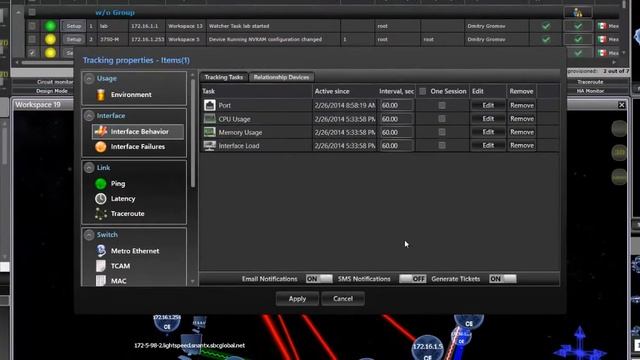The width and height of the screenshot is (640, 360).
Task: Remove the Port task
Action: pos(522,105)
